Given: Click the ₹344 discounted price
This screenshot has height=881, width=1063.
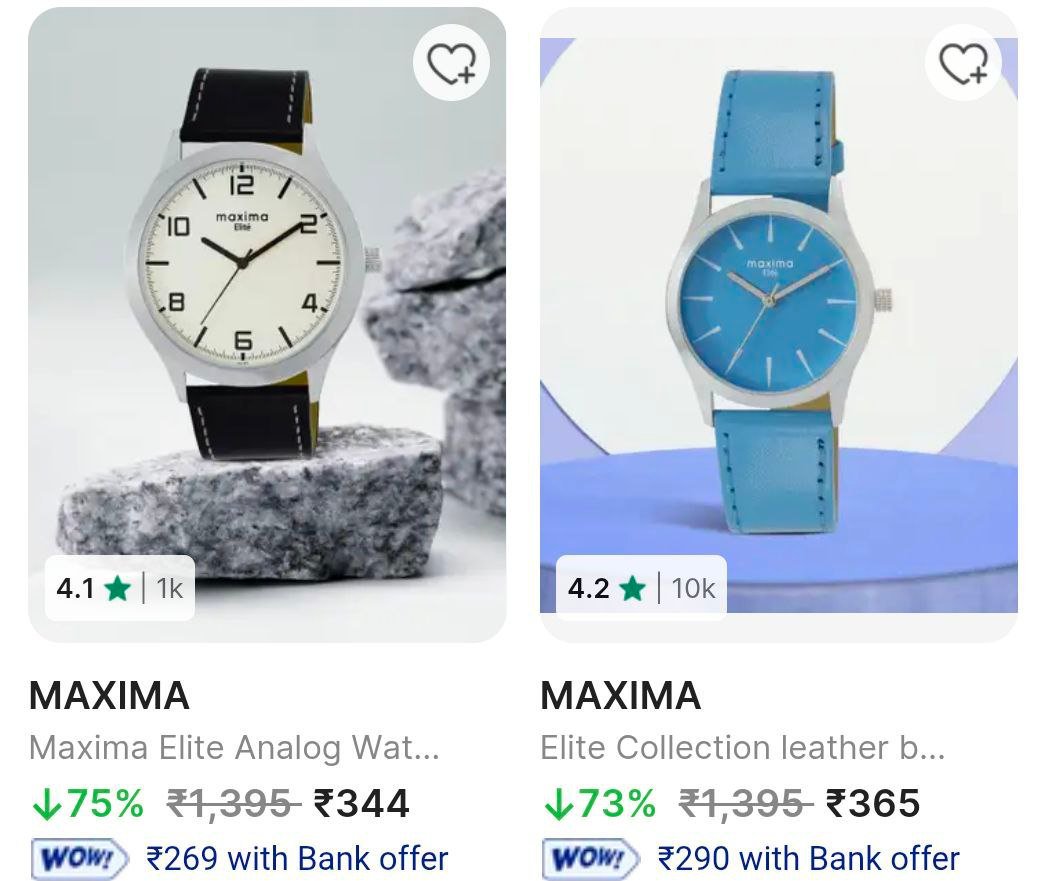Looking at the screenshot, I should click(x=361, y=804).
